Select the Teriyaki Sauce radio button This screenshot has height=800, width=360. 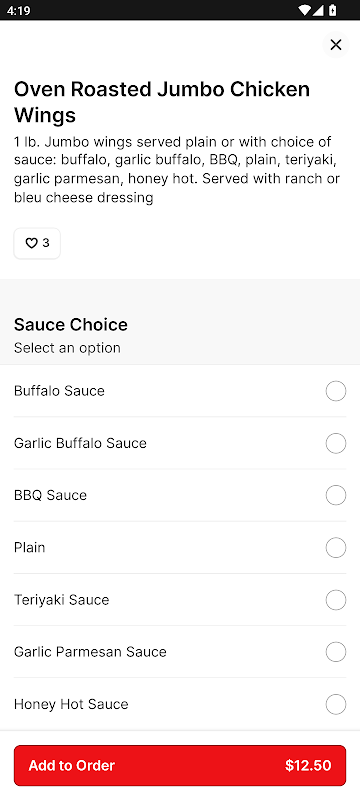[336, 600]
